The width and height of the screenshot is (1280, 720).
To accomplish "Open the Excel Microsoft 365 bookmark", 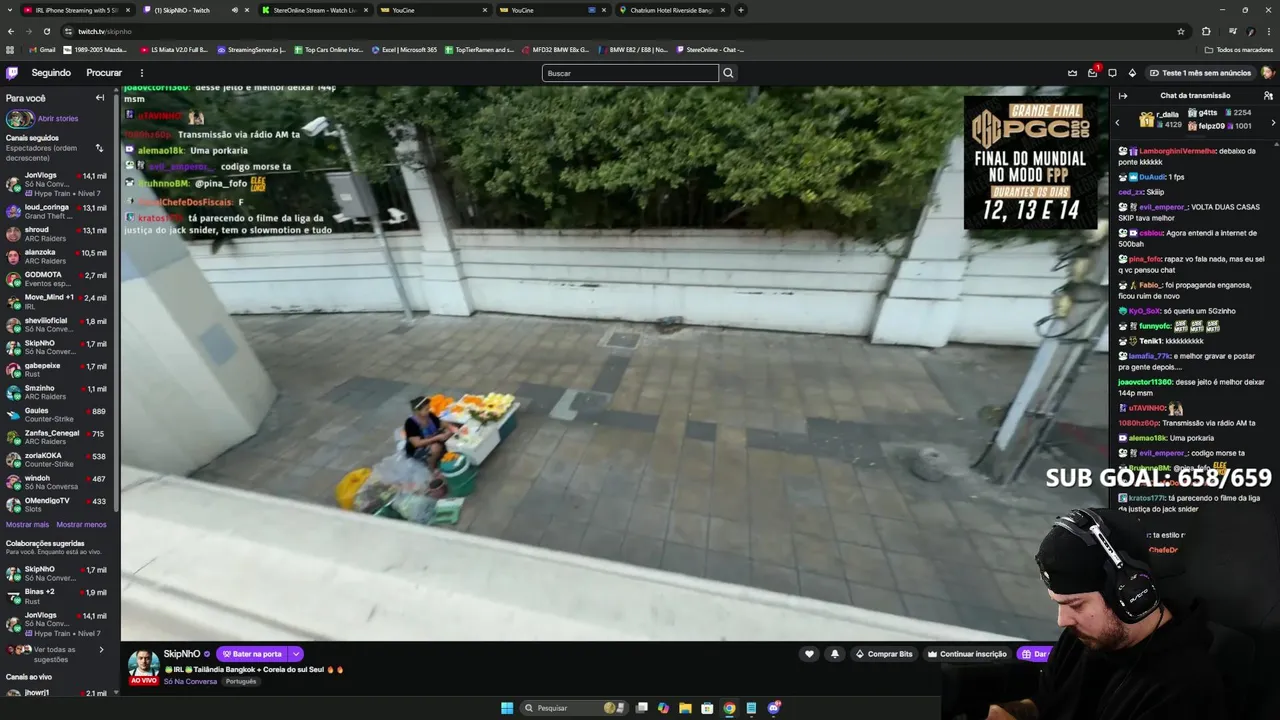I will pos(404,49).
